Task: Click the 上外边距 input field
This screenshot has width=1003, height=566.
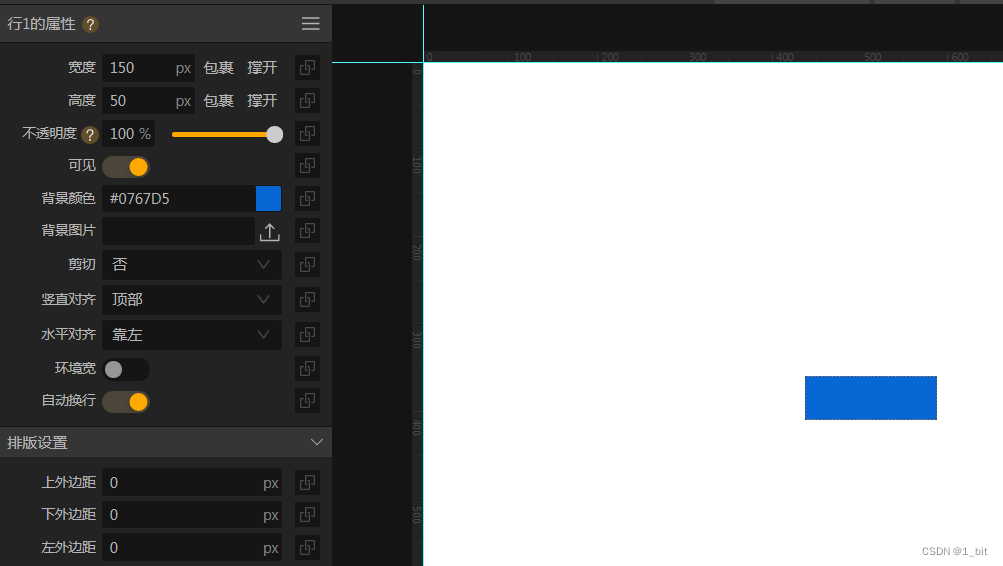Action: (192, 483)
